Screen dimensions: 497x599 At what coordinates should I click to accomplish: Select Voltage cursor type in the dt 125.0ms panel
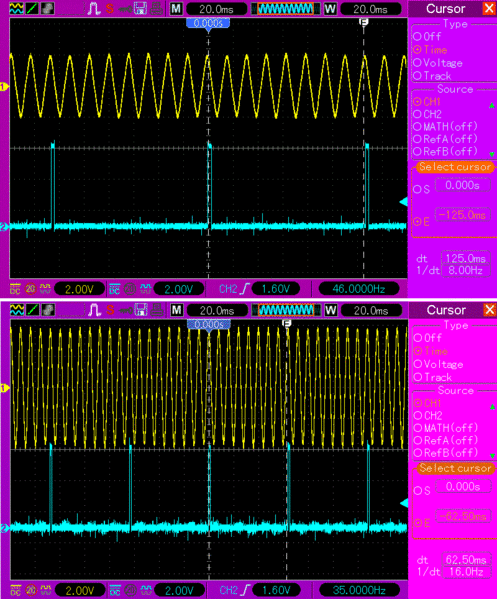click(x=438, y=63)
